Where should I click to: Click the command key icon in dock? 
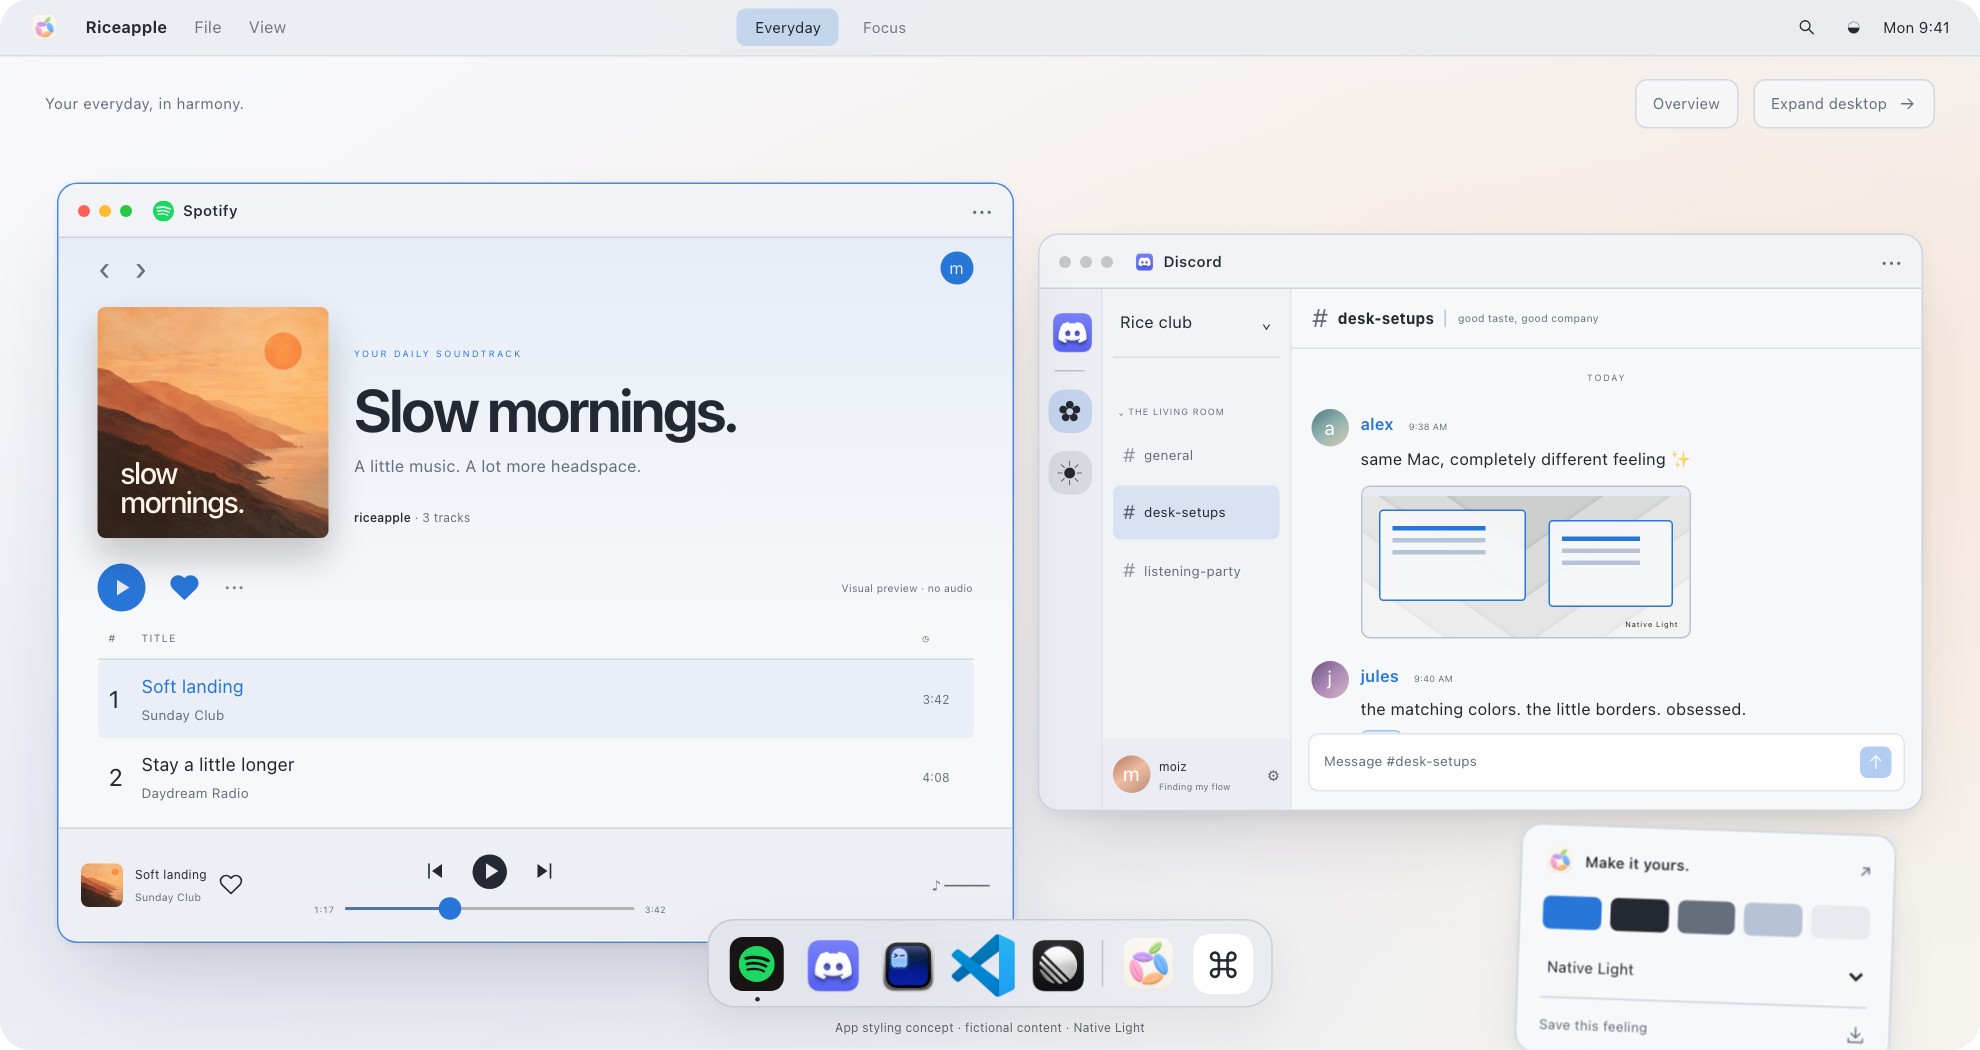[1223, 965]
